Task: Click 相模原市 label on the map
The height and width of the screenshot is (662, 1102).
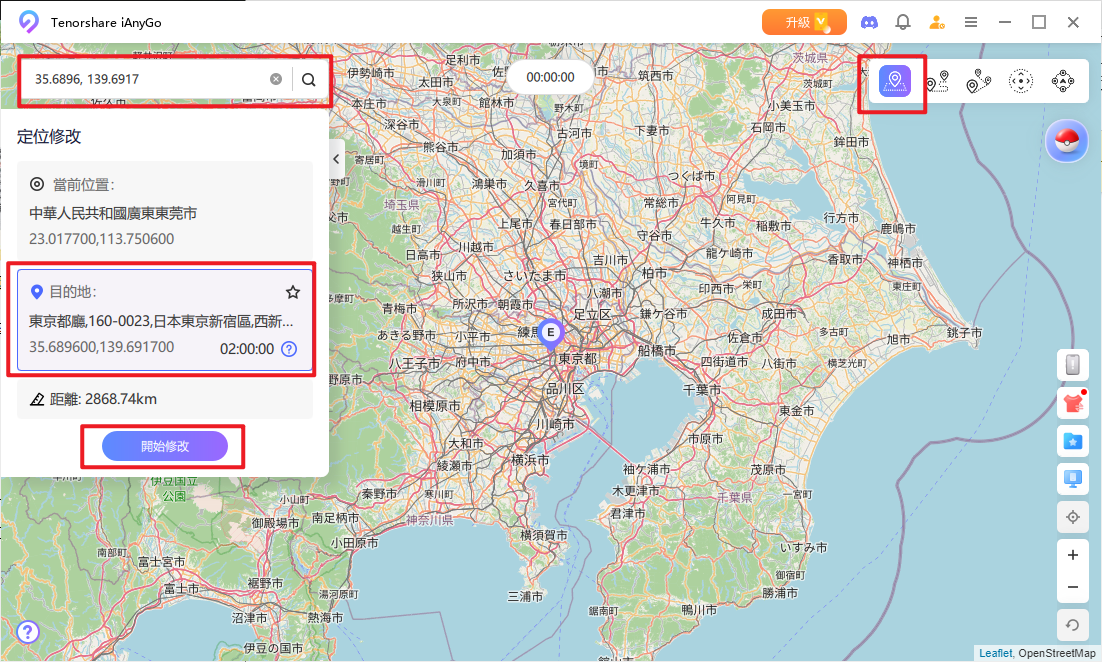Action: point(435,406)
